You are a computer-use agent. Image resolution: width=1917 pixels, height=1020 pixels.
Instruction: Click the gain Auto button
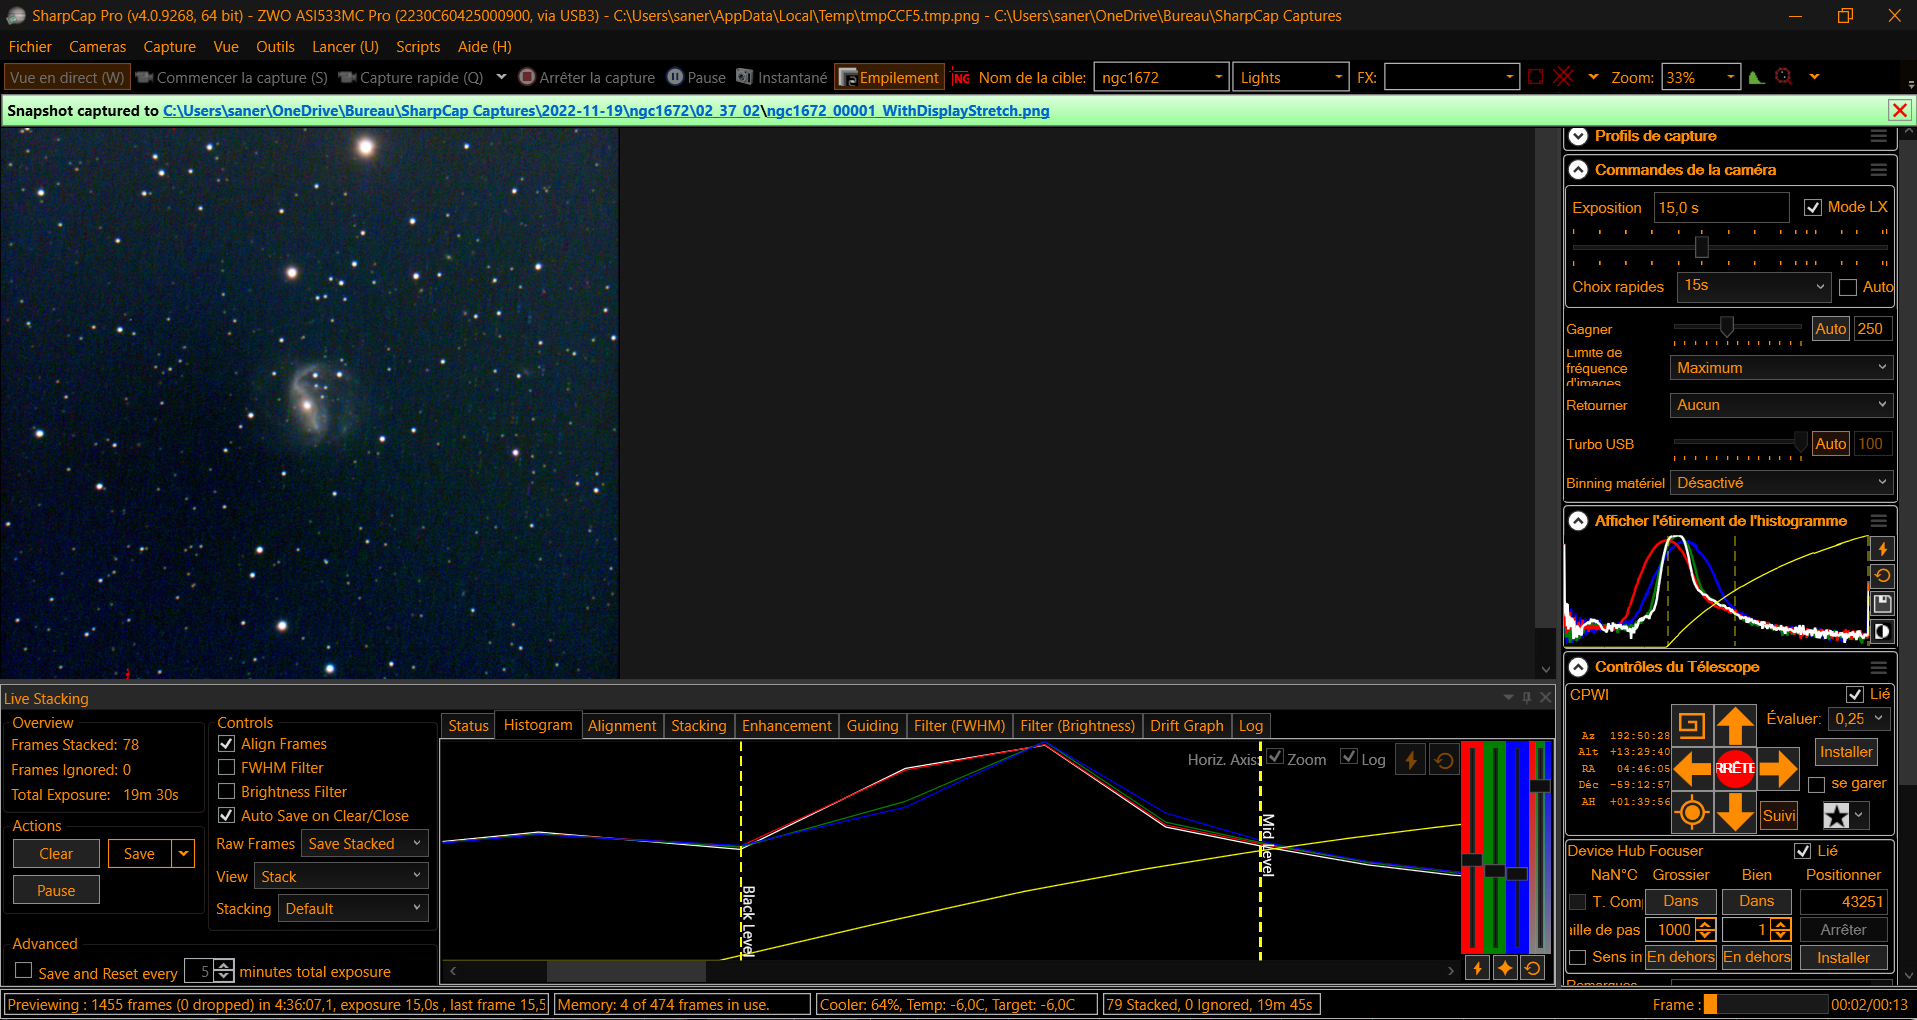pos(1830,328)
